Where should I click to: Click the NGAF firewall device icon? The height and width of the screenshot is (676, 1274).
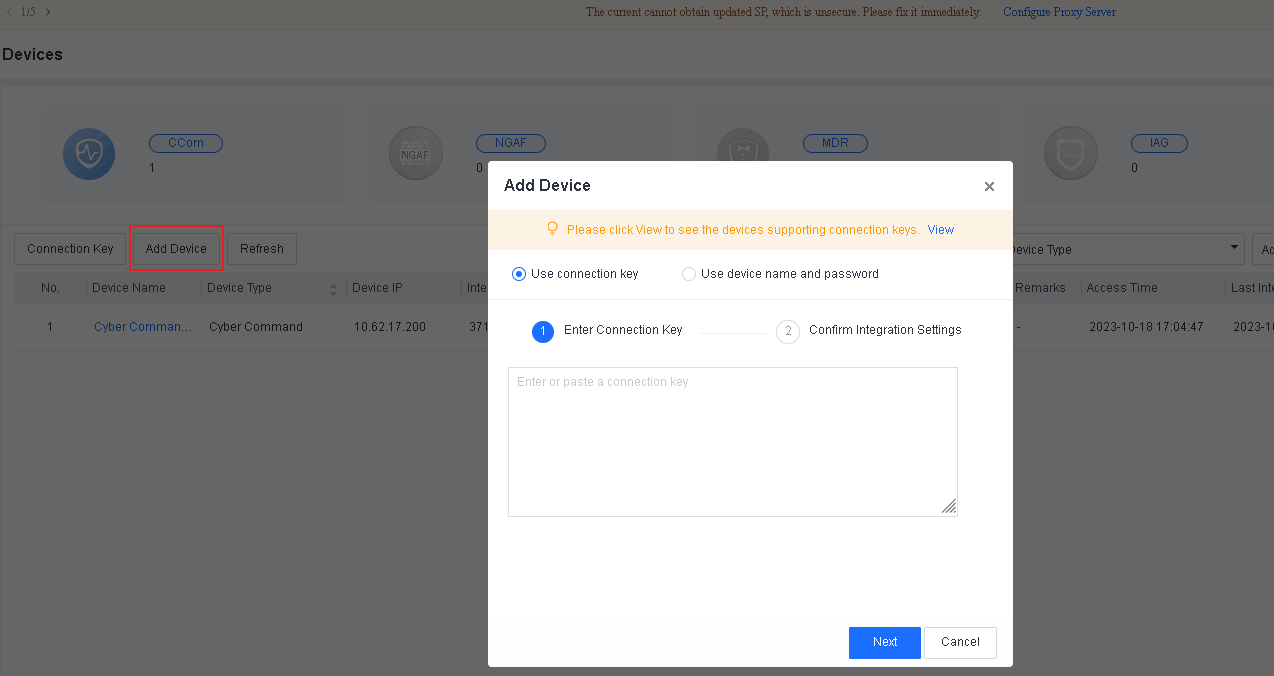[x=415, y=155]
